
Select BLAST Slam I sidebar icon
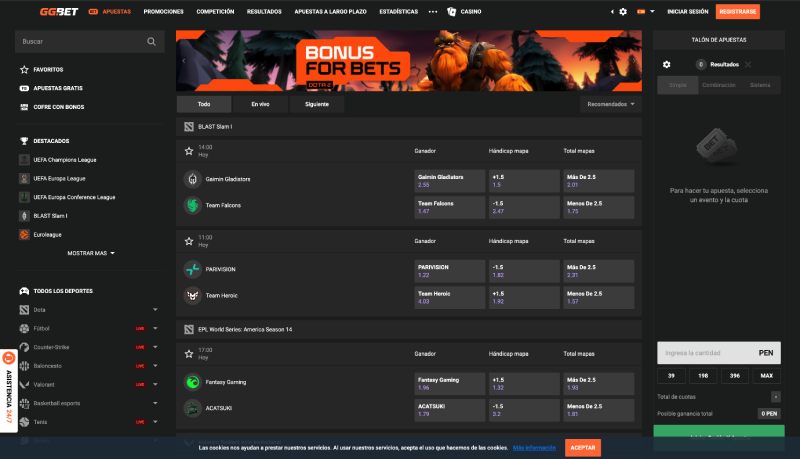[x=24, y=216]
